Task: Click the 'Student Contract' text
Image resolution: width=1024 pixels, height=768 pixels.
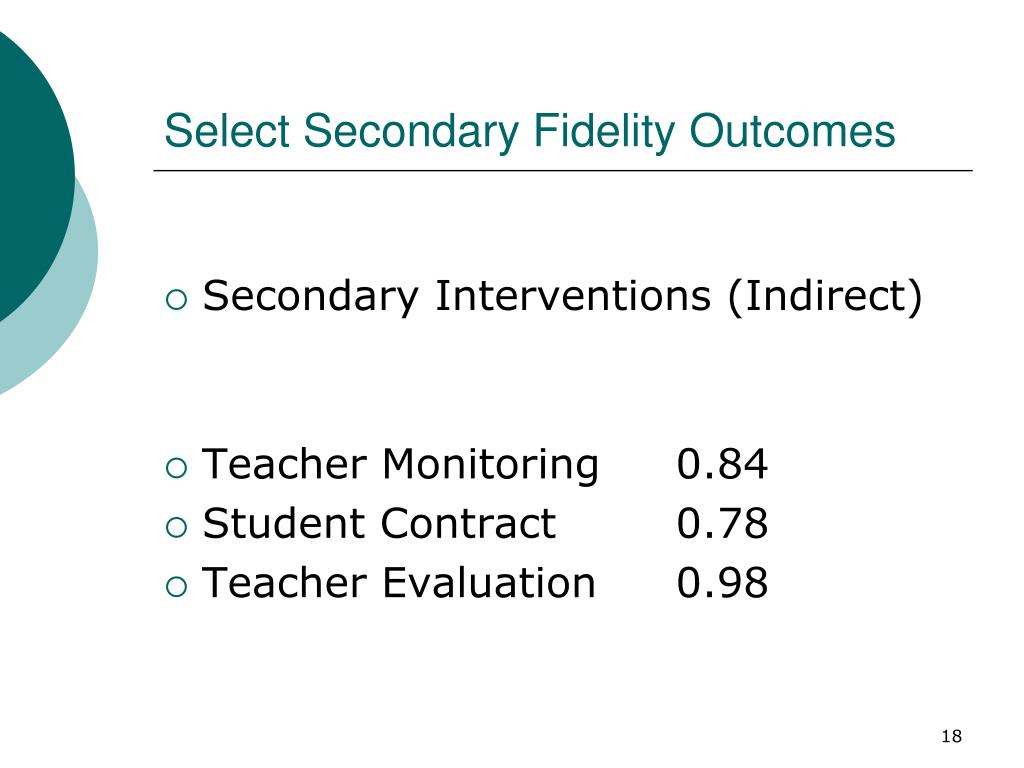Action: tap(379, 524)
